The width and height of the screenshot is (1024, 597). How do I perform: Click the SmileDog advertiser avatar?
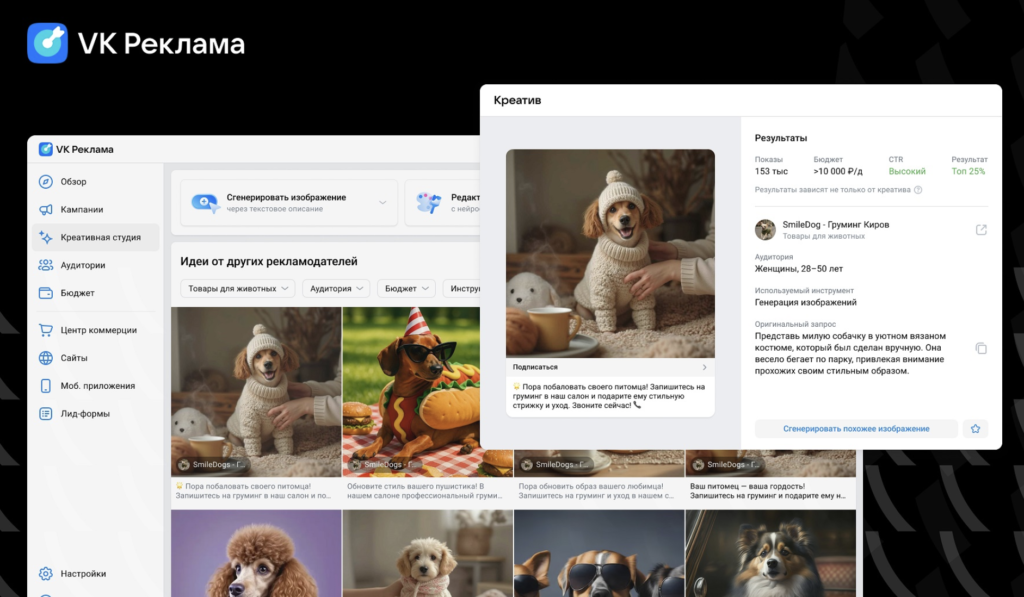[x=765, y=230]
